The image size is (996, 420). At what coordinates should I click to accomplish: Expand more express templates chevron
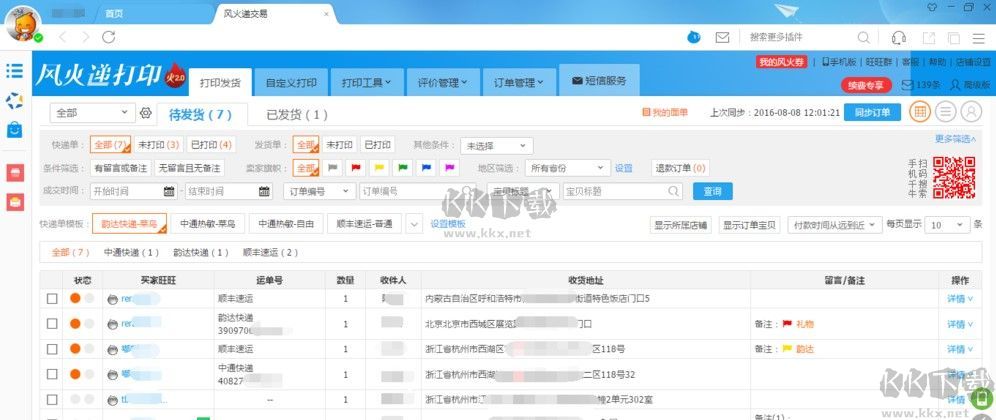point(414,224)
